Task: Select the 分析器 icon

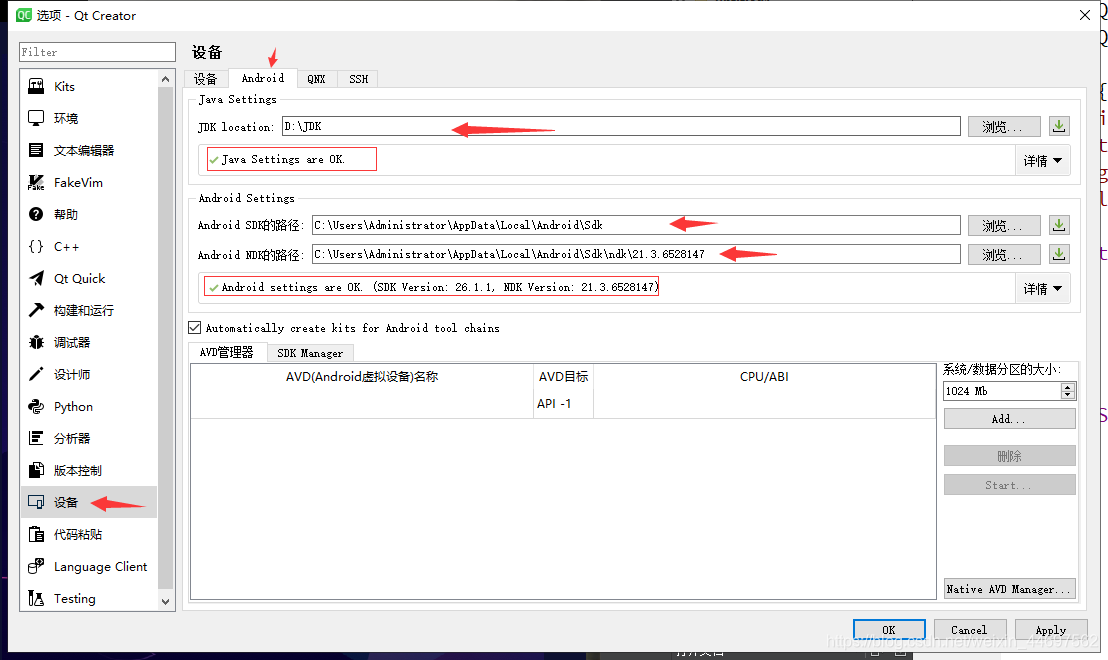Action: tap(36, 438)
